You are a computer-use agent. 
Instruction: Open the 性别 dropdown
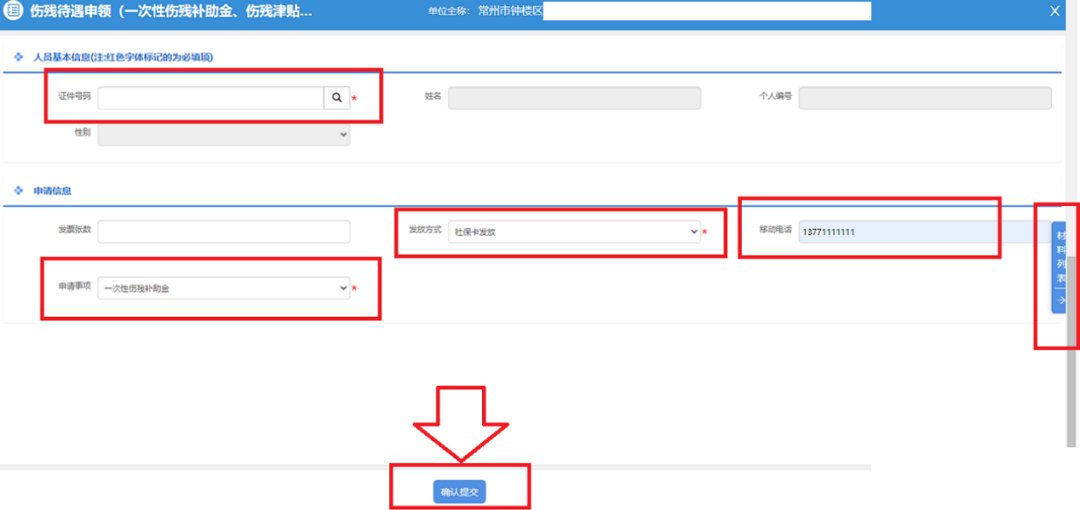(224, 133)
